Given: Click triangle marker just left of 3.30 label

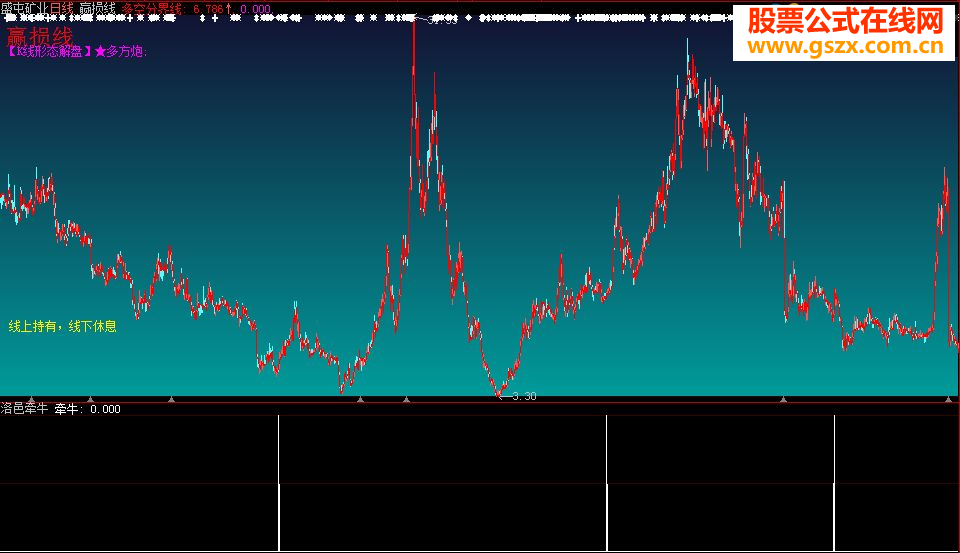Looking at the screenshot, I should [x=407, y=399].
